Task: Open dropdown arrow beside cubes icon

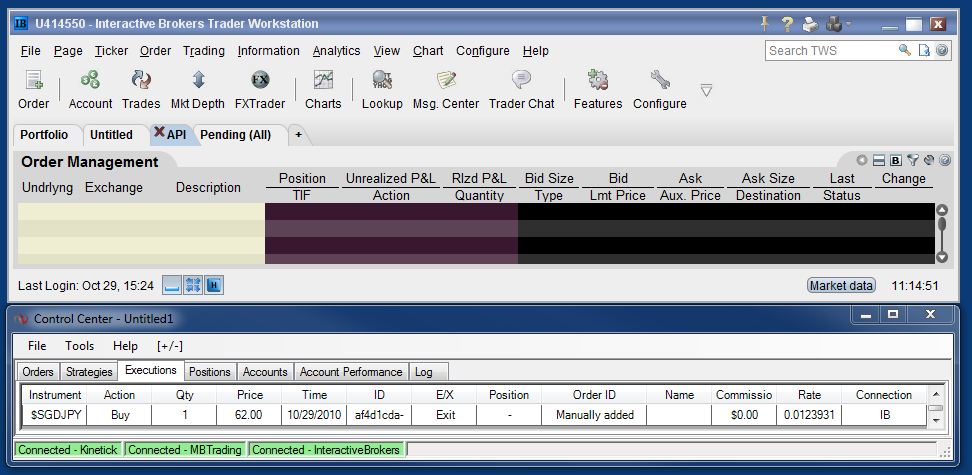Action: point(848,24)
